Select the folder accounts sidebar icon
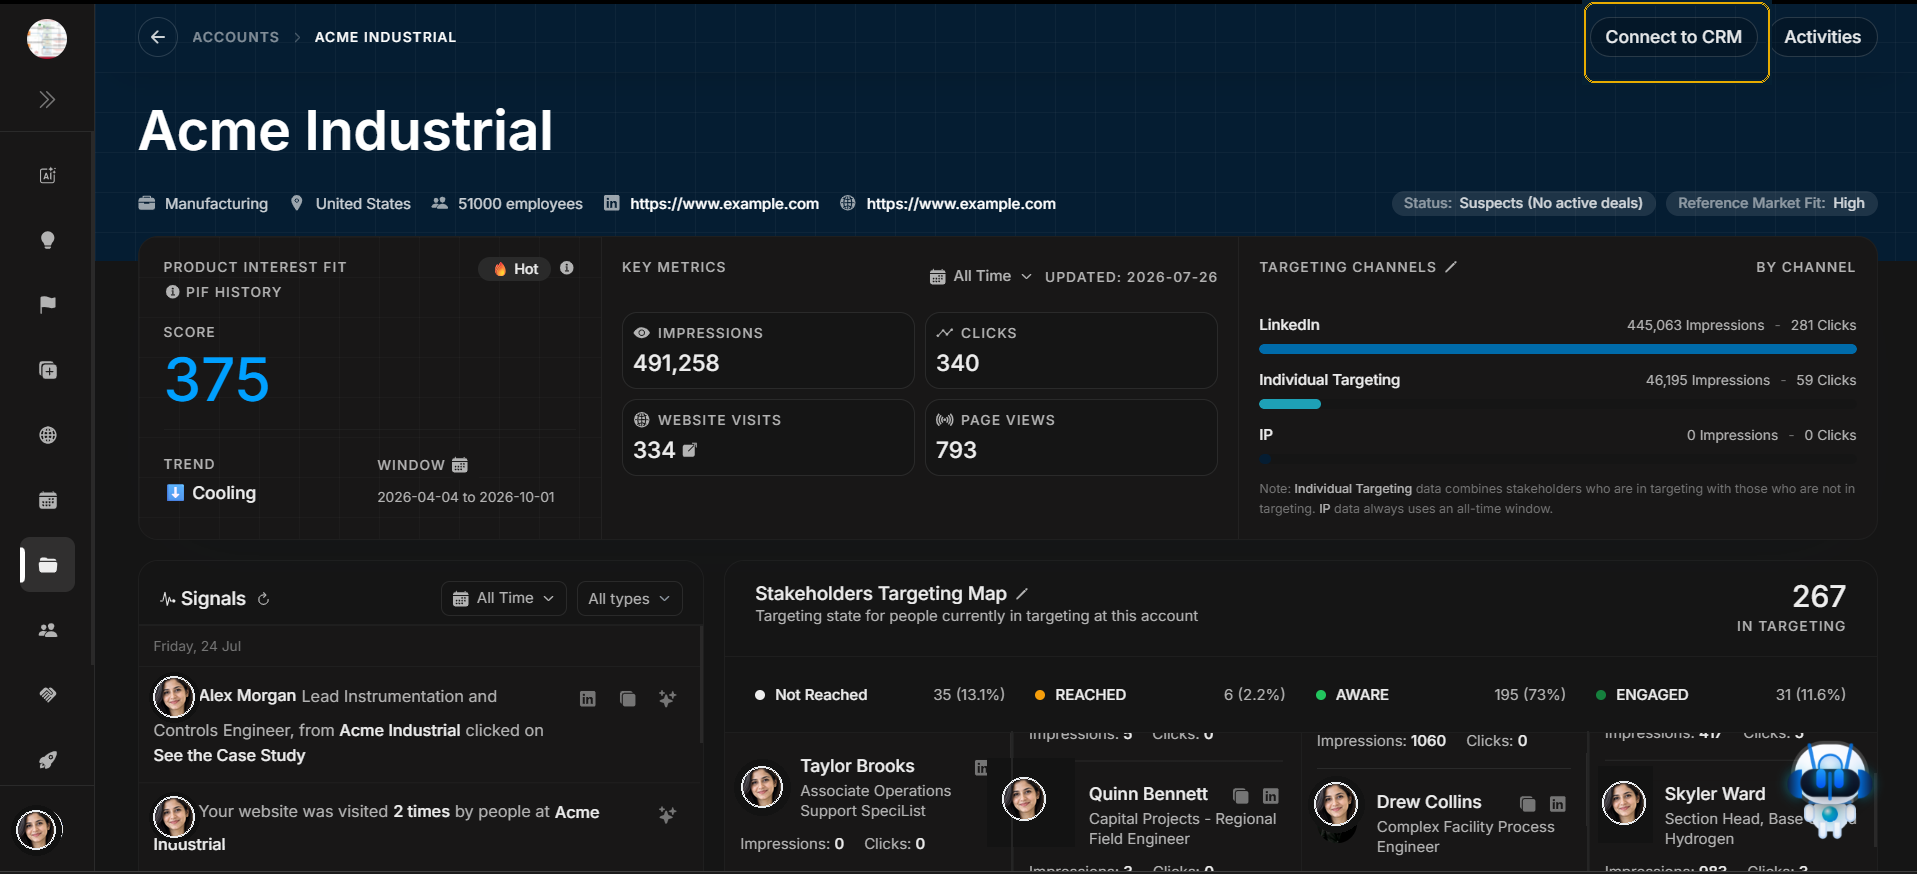 pos(47,565)
